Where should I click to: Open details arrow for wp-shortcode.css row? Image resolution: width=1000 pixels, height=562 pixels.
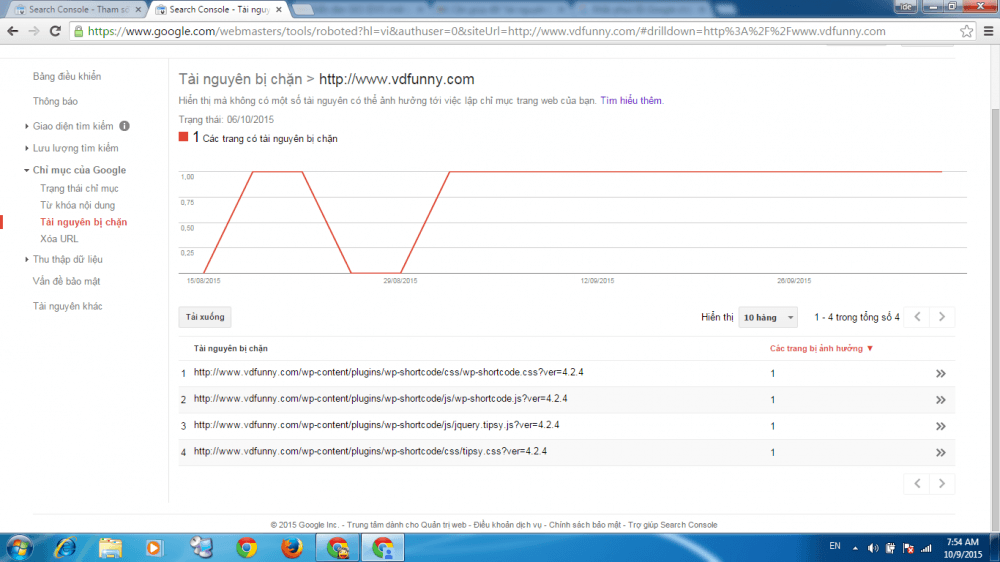pyautogui.click(x=941, y=374)
